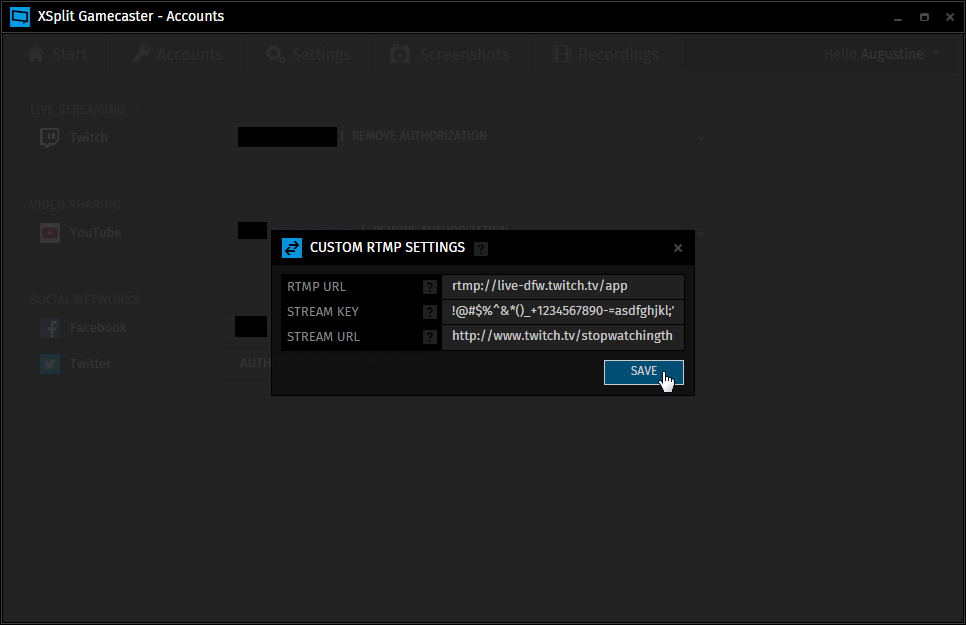Open help next to Custom RTMP Settings title
Screen dimensions: 966x625
(481, 248)
